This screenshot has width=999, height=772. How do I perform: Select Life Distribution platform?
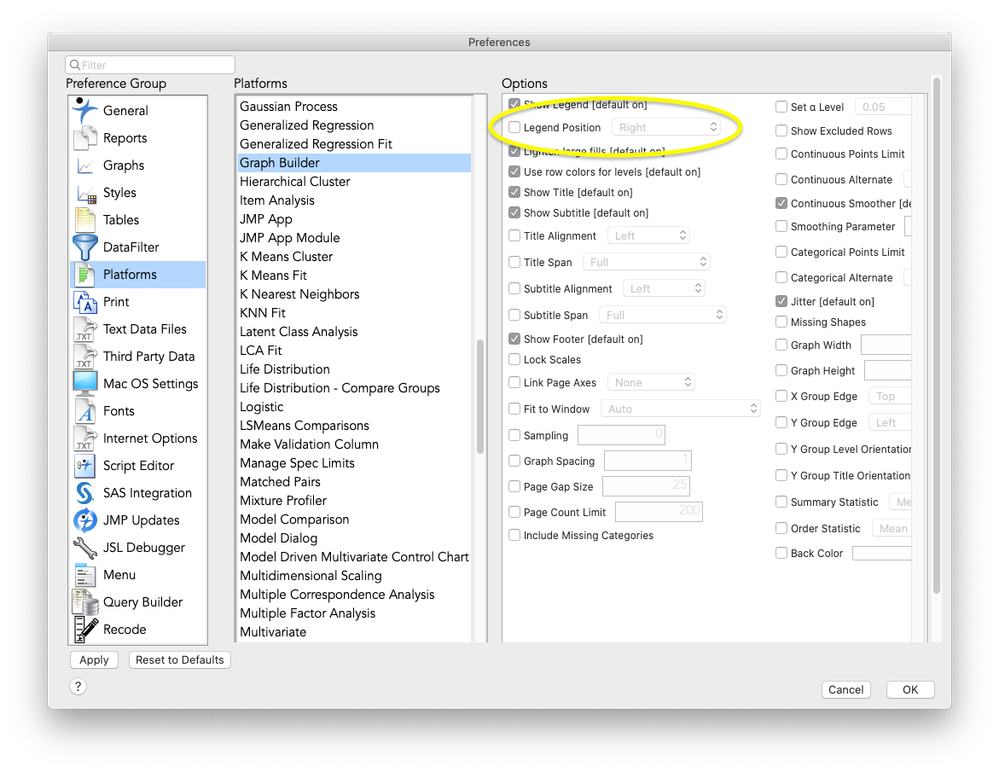point(354,369)
